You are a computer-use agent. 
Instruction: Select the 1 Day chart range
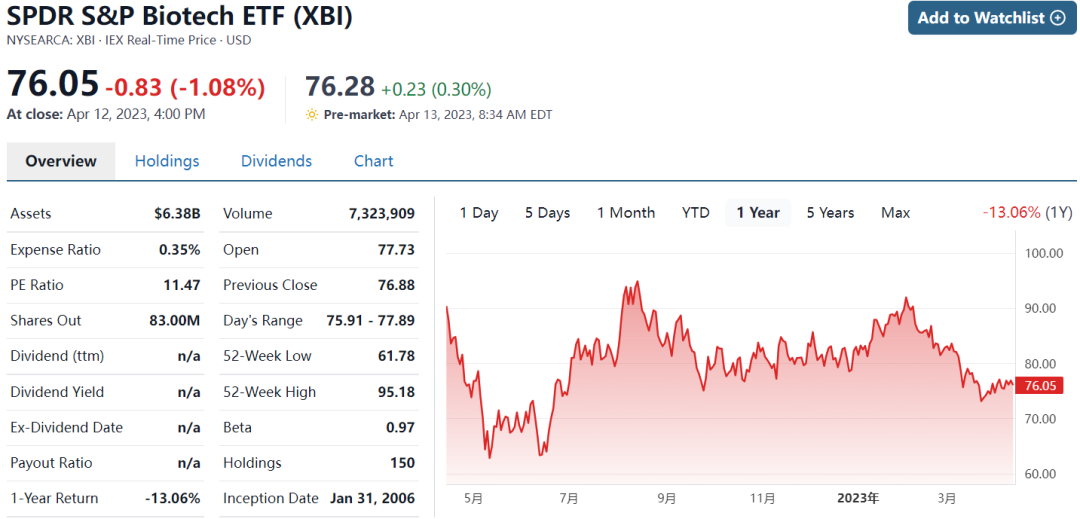click(478, 213)
